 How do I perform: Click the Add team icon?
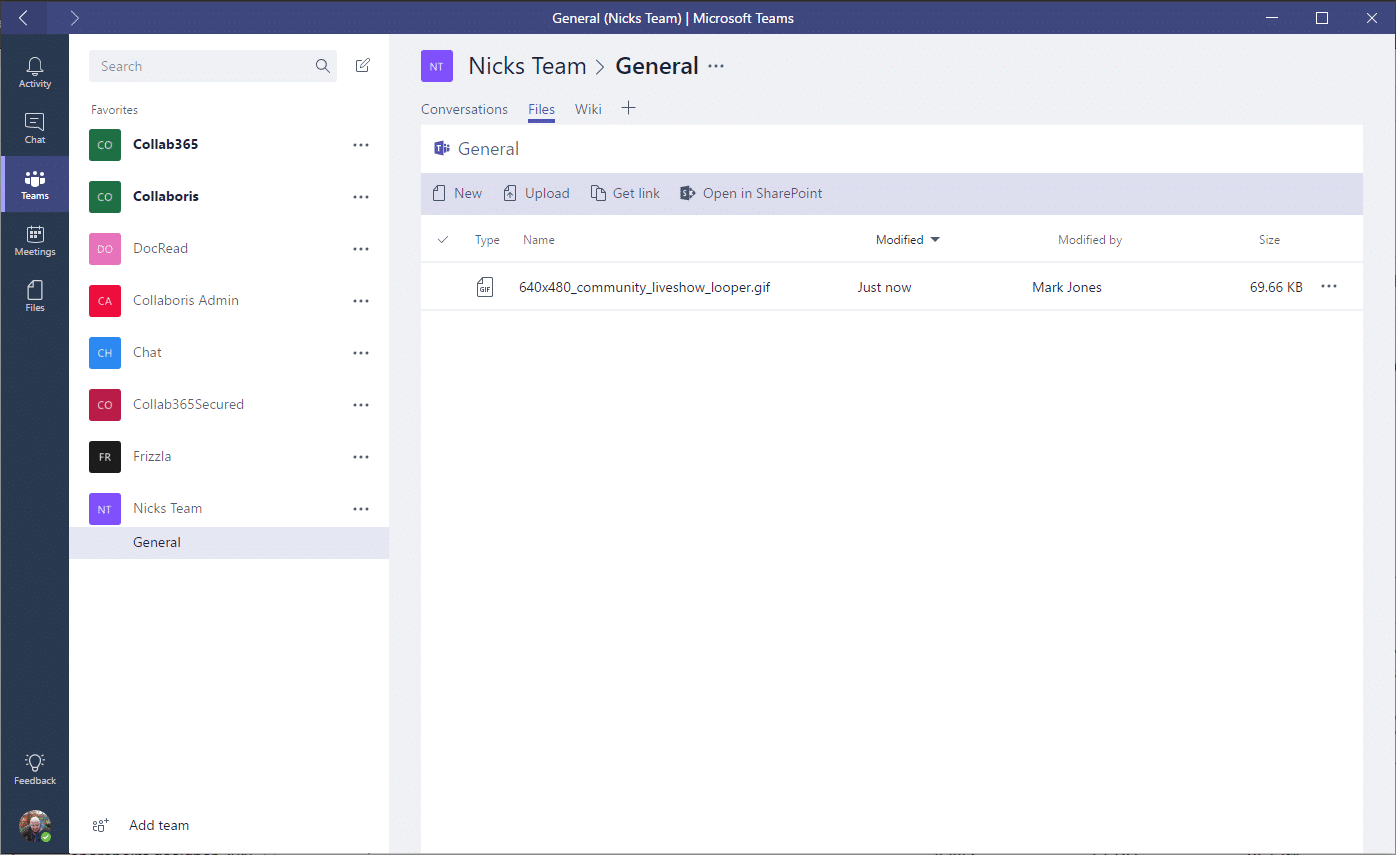coord(100,825)
